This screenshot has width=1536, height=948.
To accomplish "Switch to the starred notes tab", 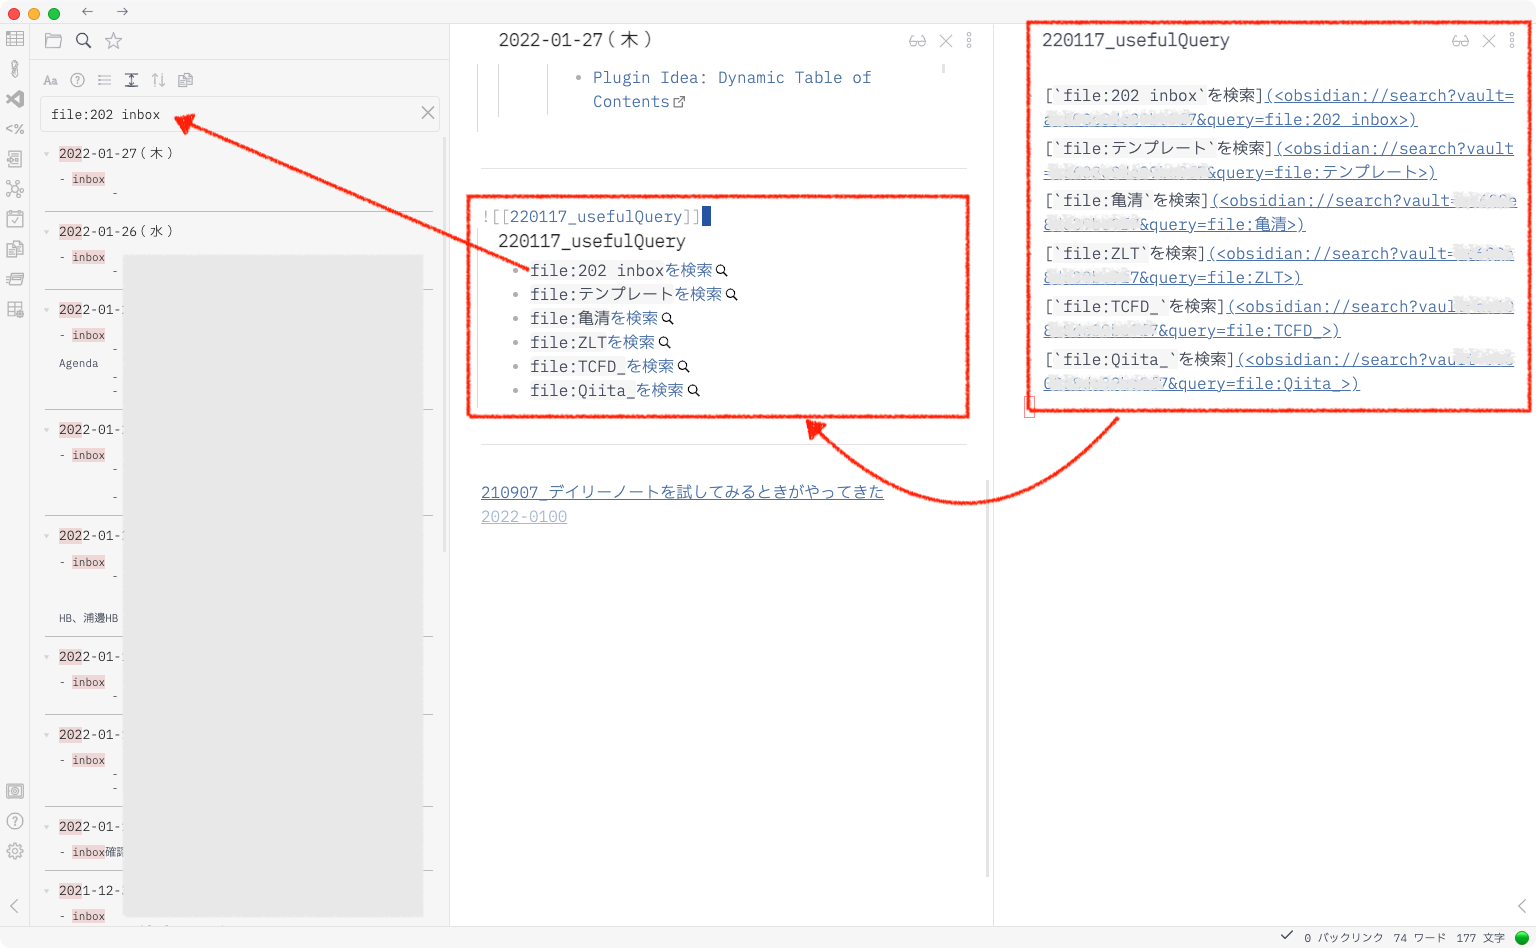I will pos(114,41).
